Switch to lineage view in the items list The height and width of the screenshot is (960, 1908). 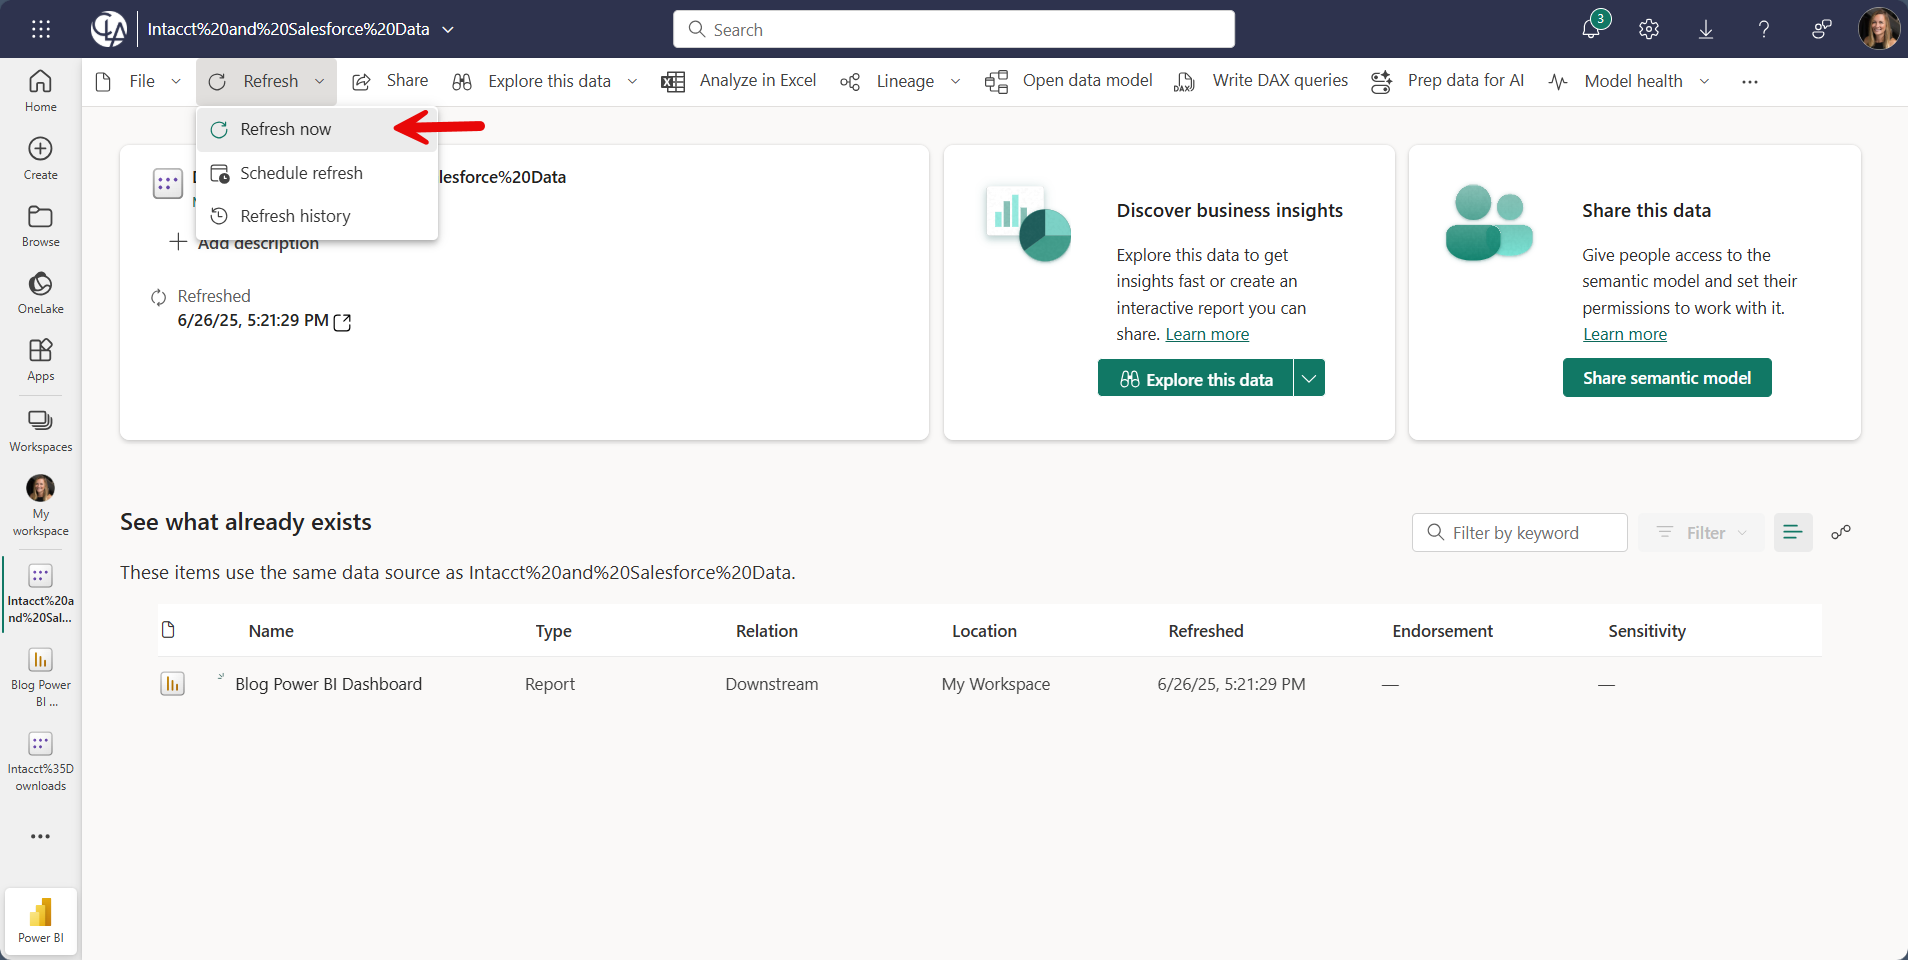(1840, 532)
